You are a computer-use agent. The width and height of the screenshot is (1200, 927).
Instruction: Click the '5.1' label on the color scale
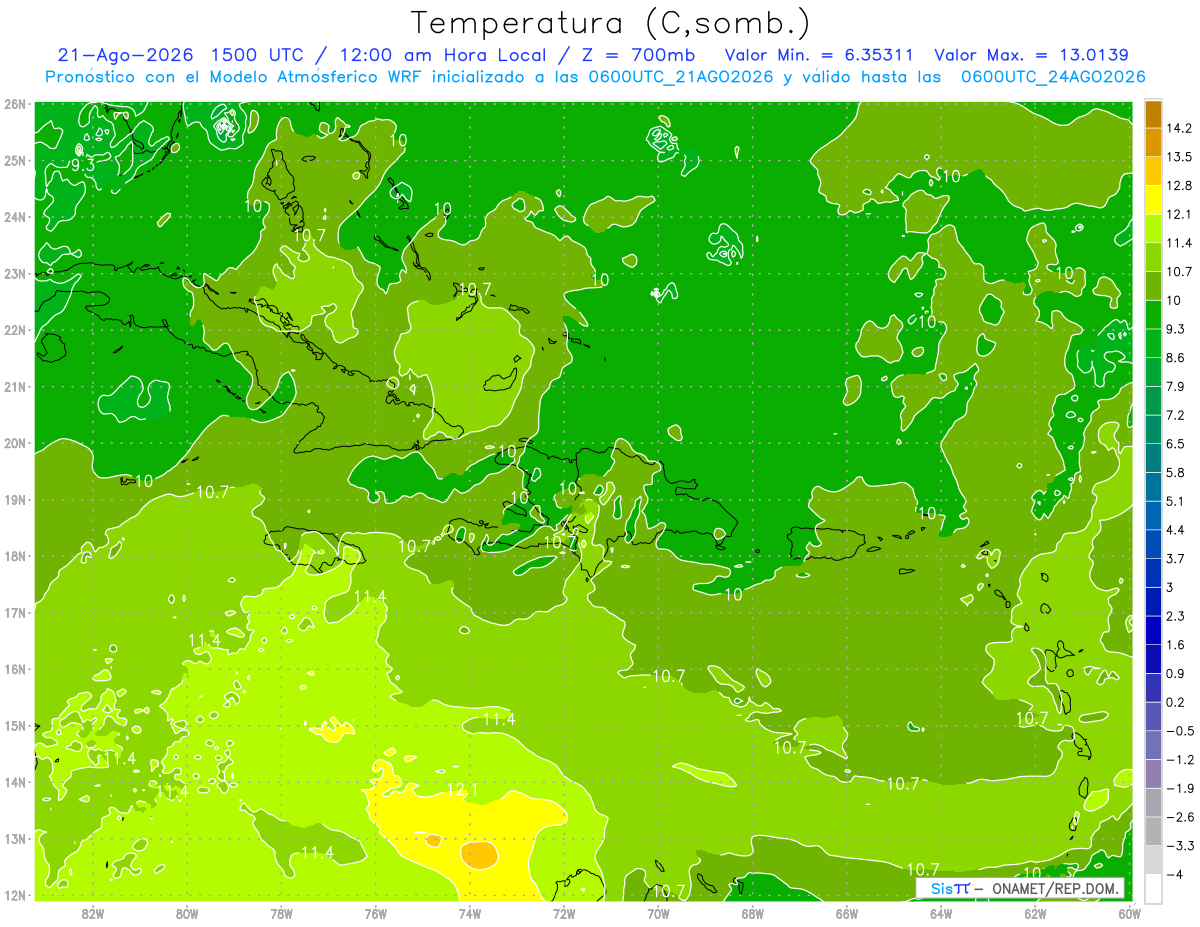[1175, 501]
